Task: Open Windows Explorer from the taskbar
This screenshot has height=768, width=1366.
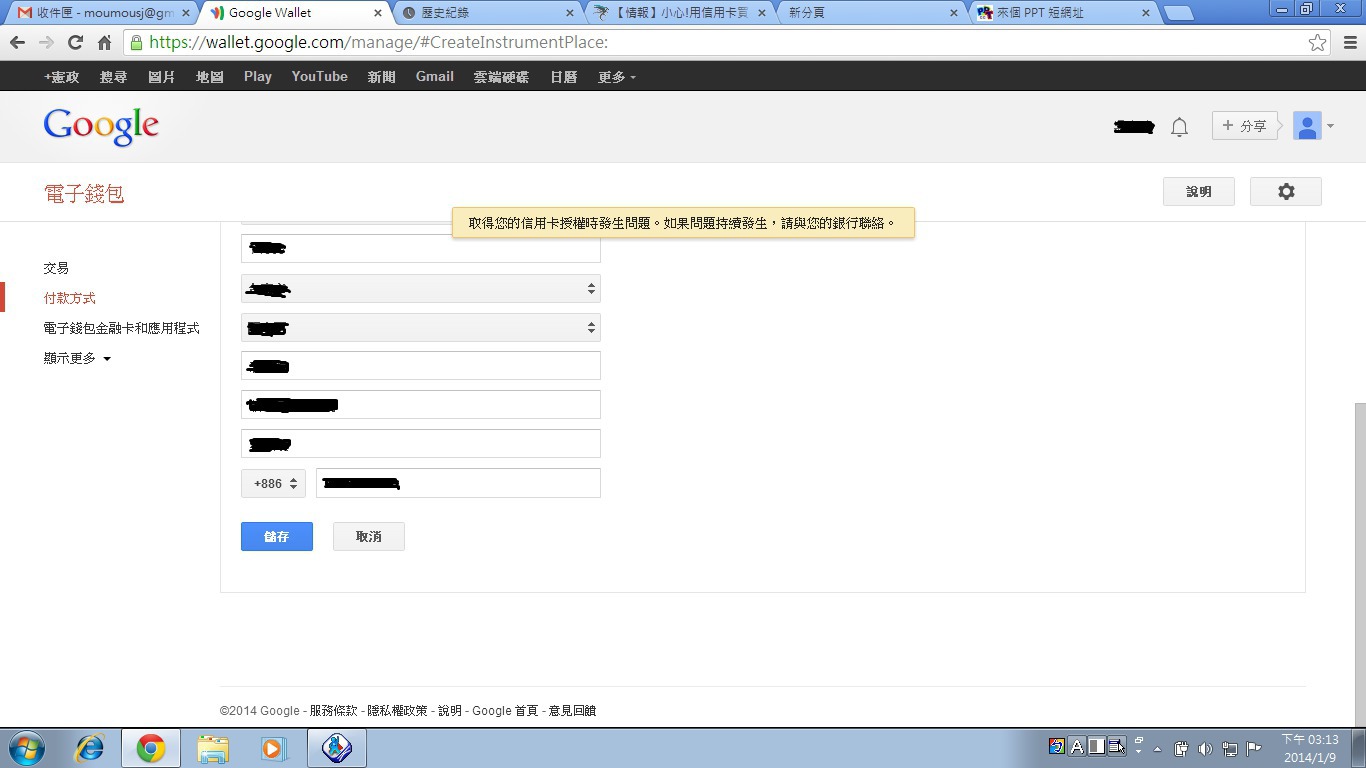Action: pyautogui.click(x=213, y=748)
